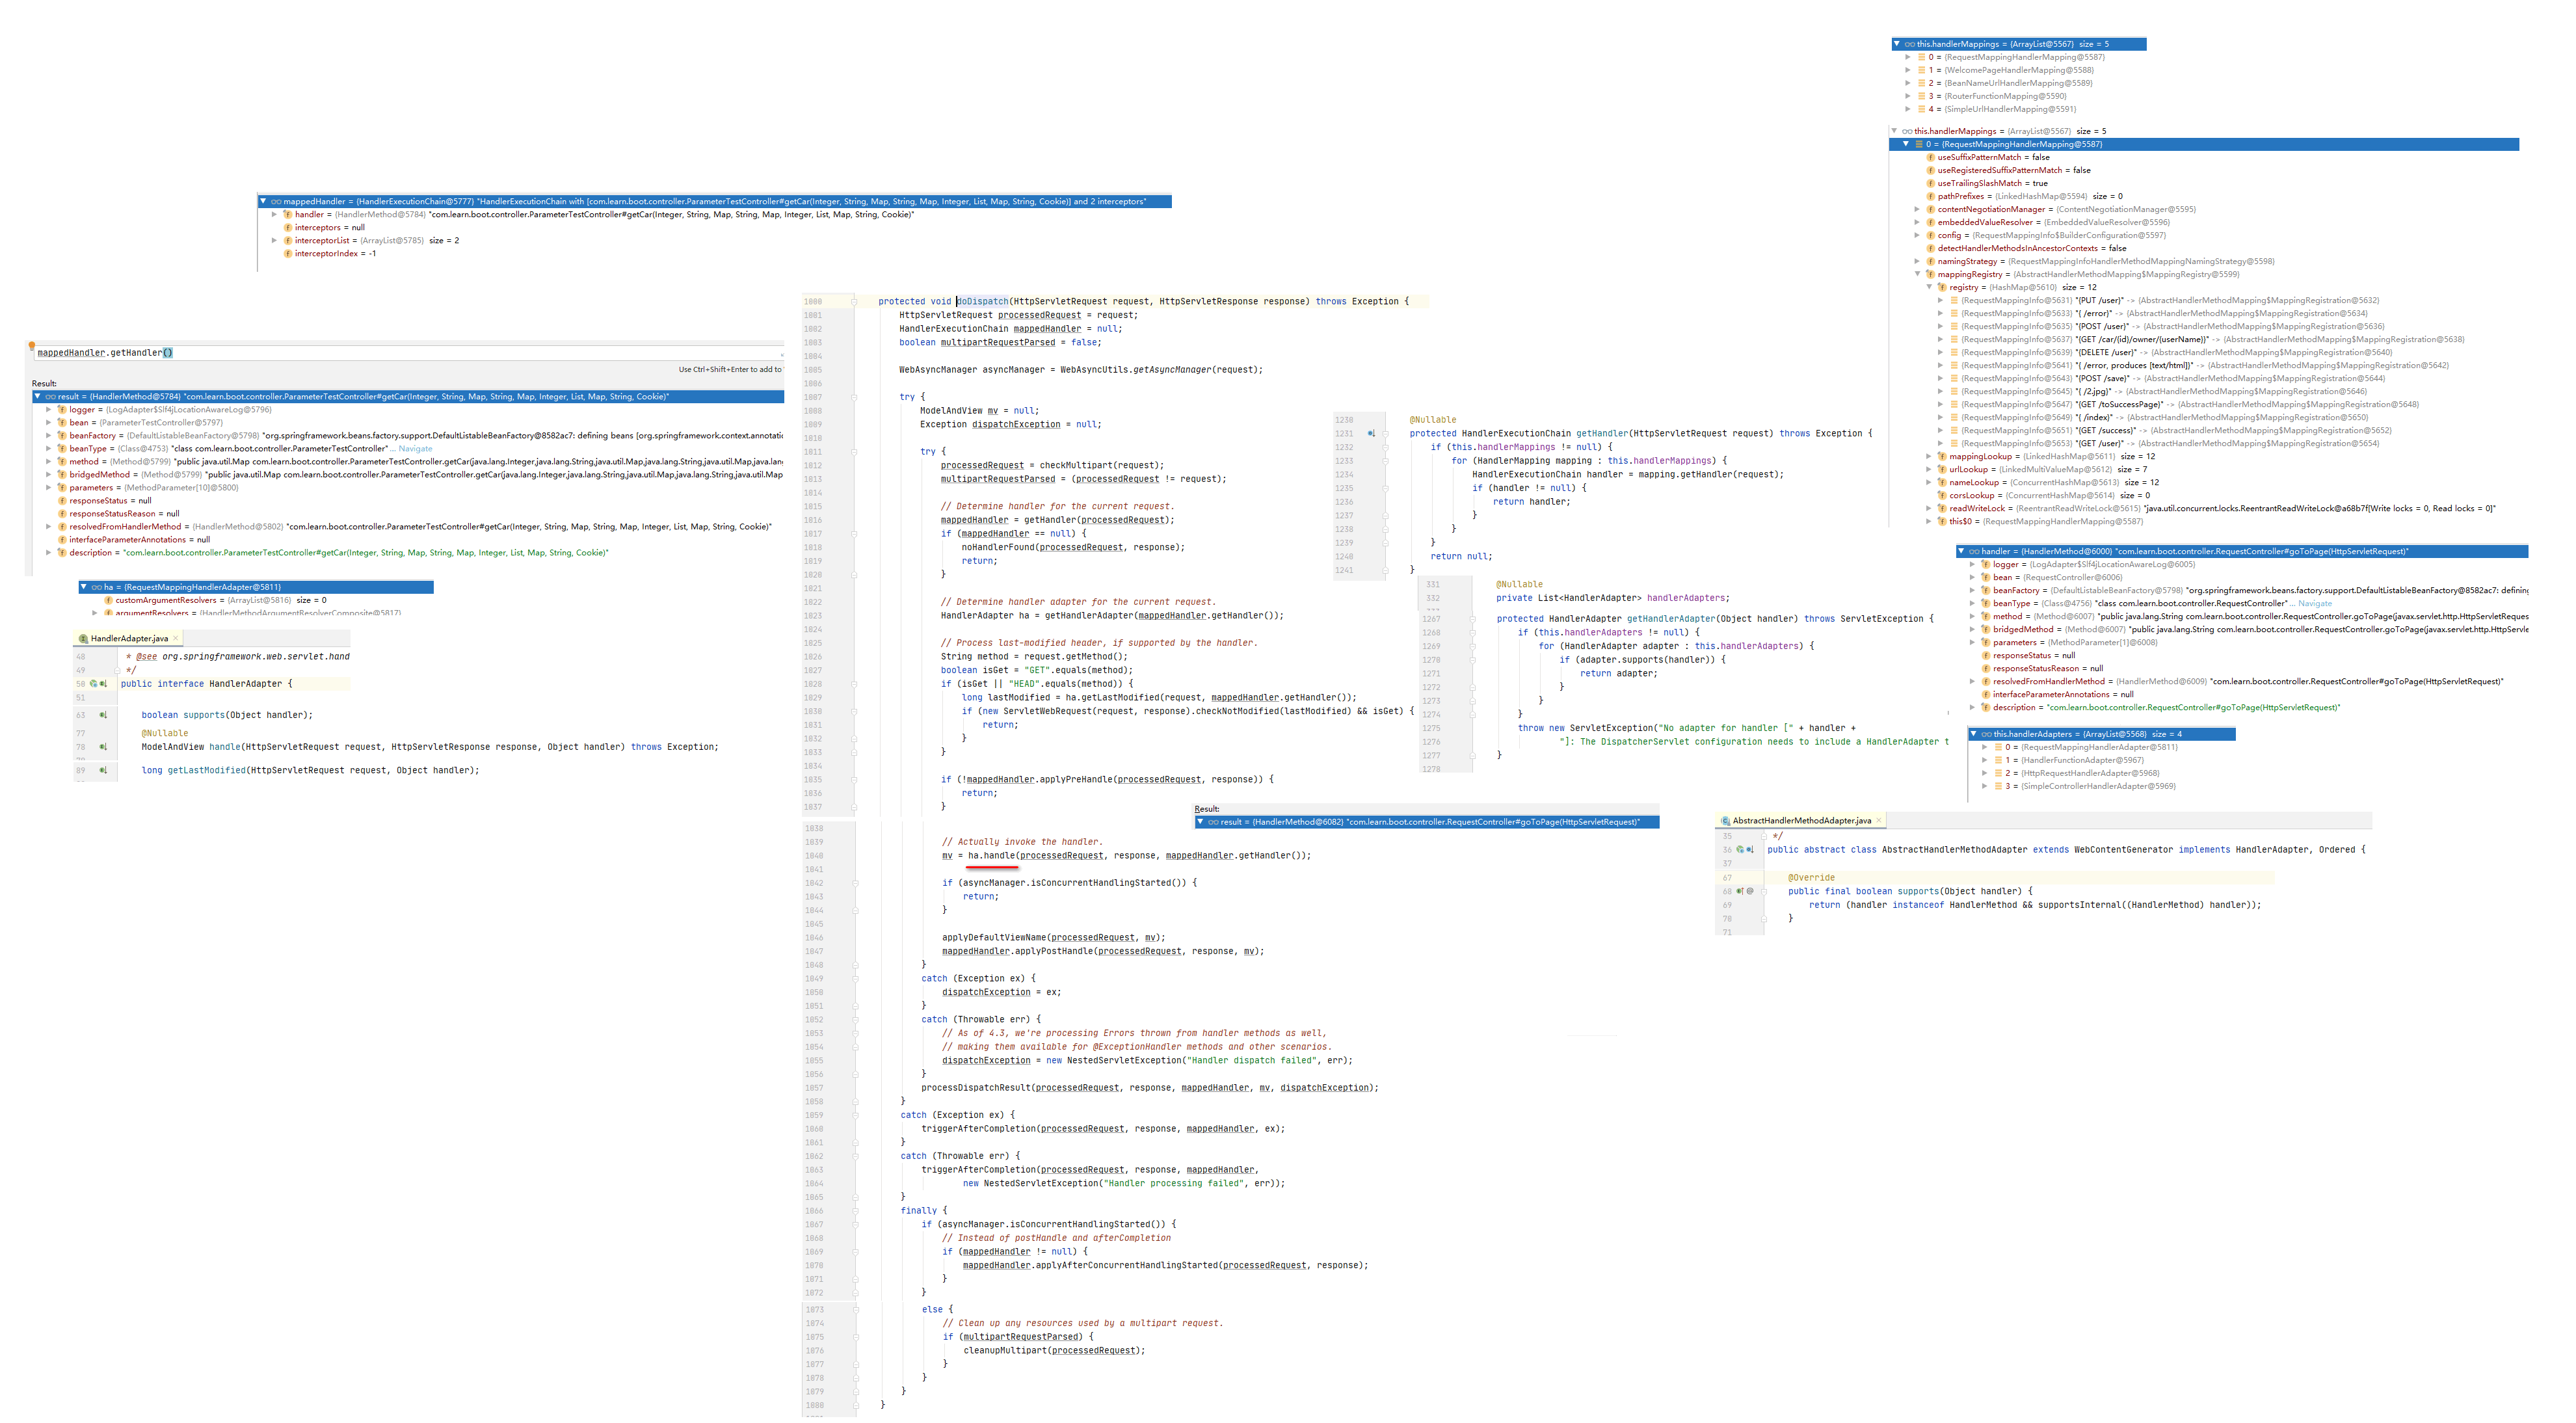This screenshot has width=2576, height=1423.
Task: Click processDispatchResult call on line 1057
Action: click(975, 1087)
